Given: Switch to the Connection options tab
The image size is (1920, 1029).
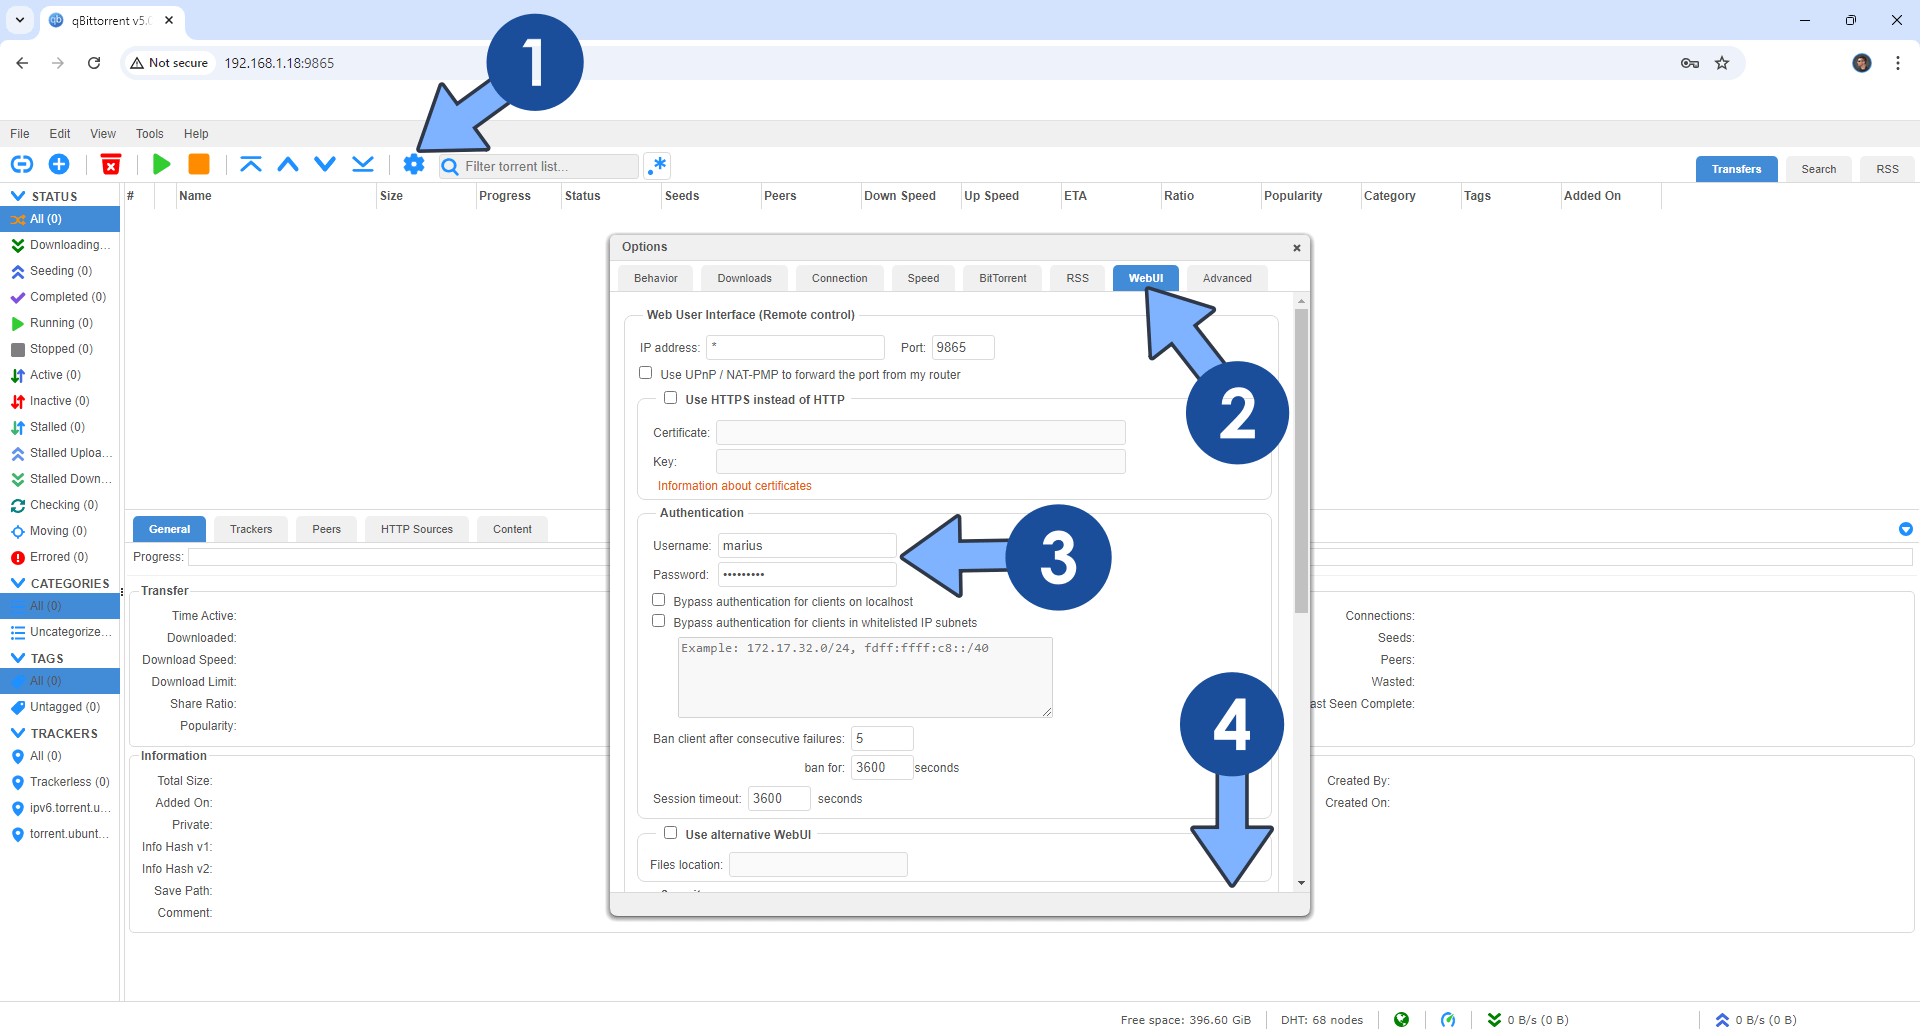Looking at the screenshot, I should click(x=840, y=278).
